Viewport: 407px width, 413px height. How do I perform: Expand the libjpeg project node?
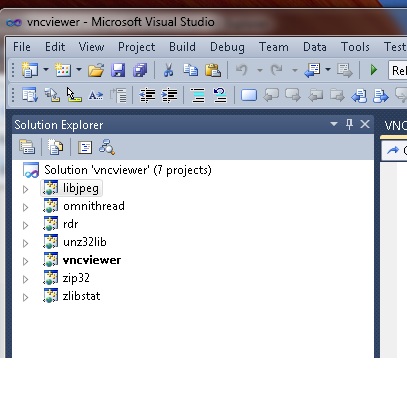(26, 189)
